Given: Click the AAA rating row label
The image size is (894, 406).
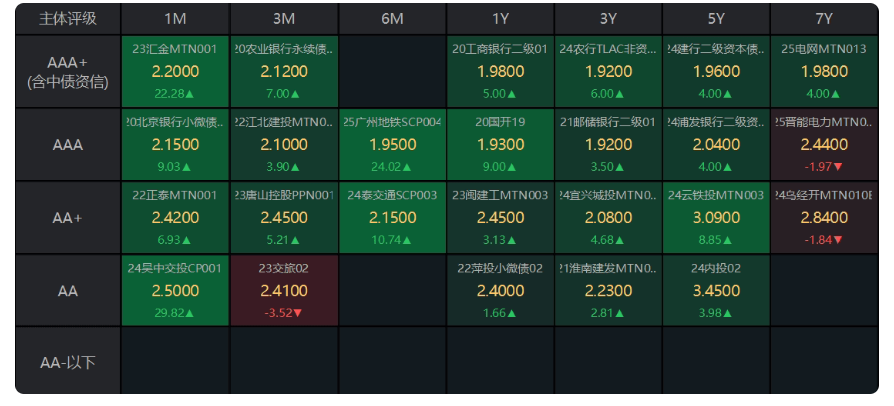Looking at the screenshot, I should pos(68,145).
